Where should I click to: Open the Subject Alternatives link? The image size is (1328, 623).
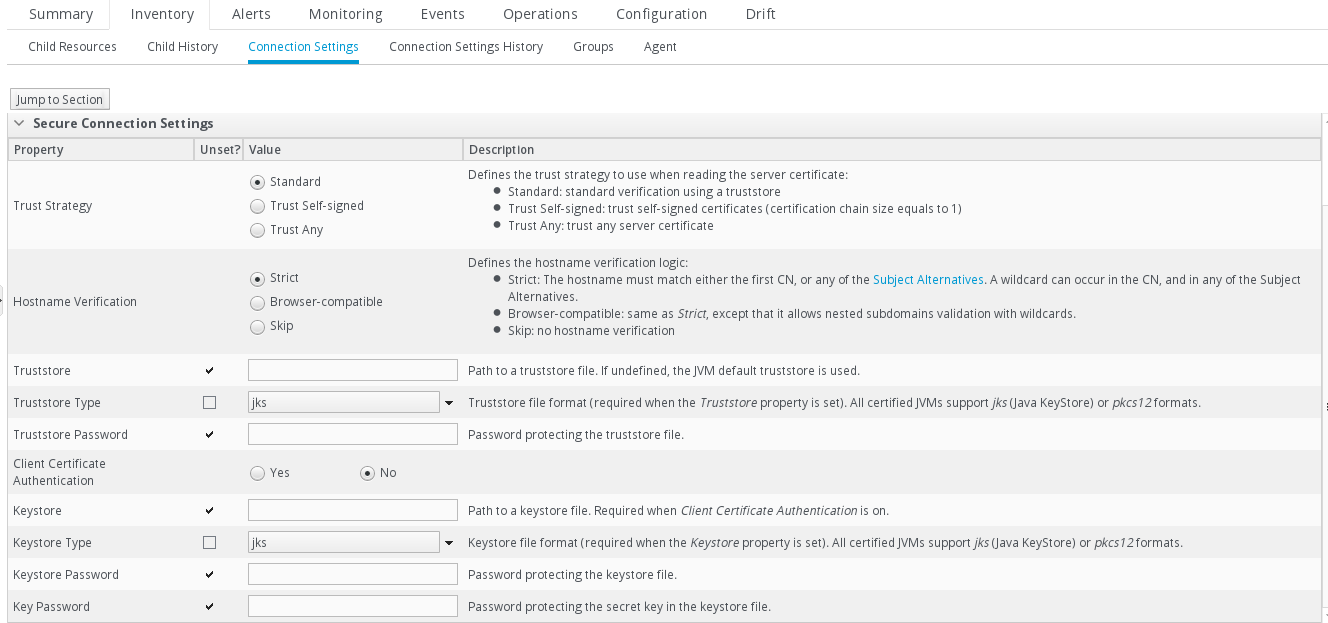(x=927, y=280)
